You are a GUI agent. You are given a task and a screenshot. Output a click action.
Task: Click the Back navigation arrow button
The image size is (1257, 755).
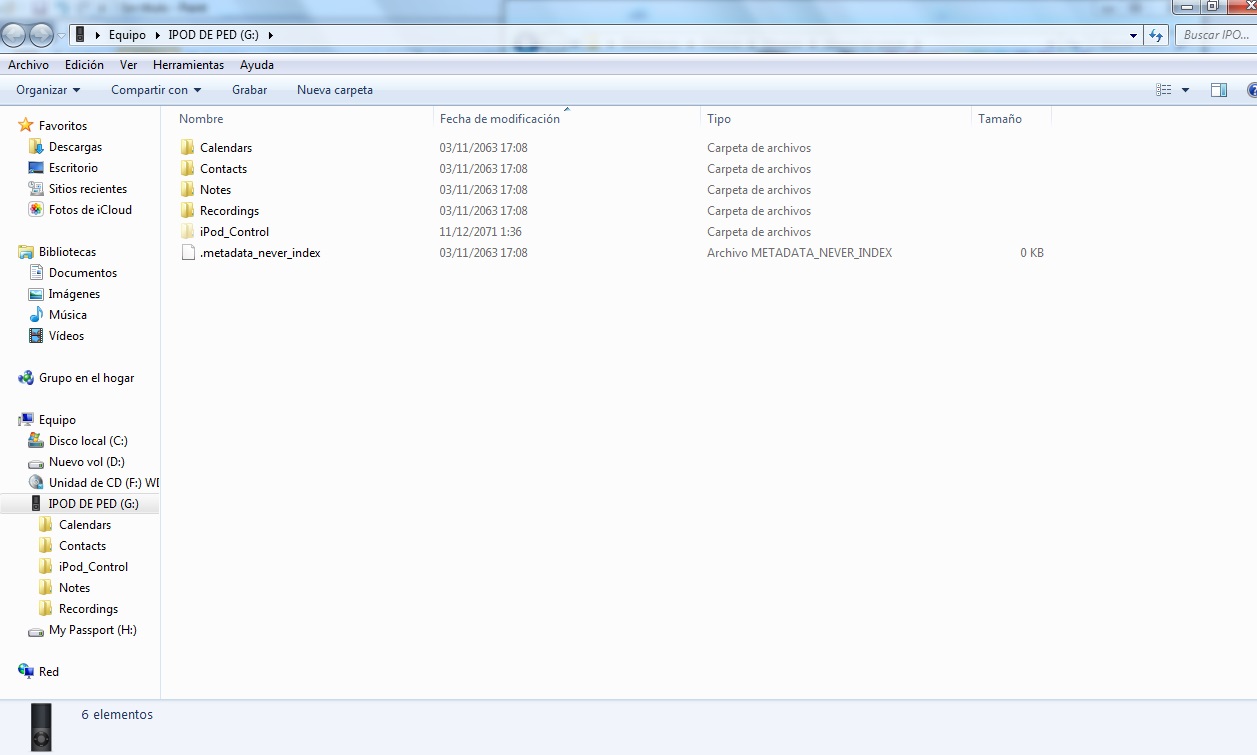14,35
